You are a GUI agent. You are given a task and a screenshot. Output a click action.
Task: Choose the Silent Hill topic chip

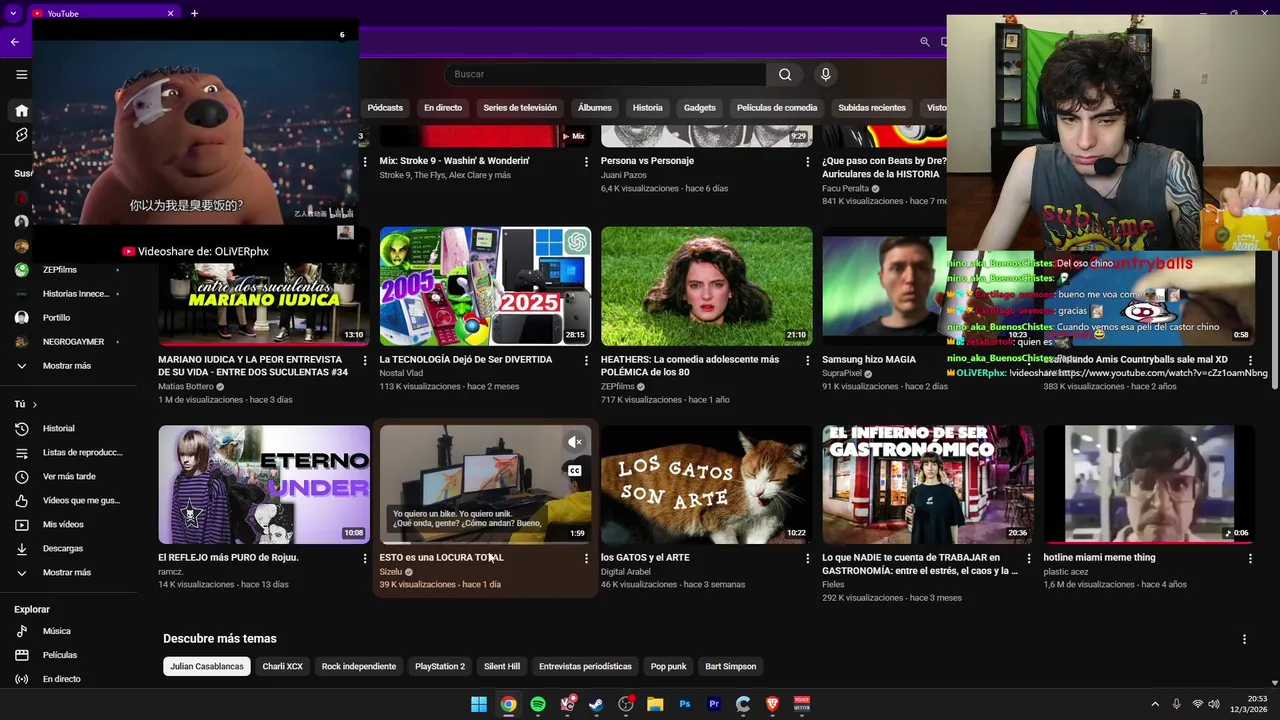point(502,666)
